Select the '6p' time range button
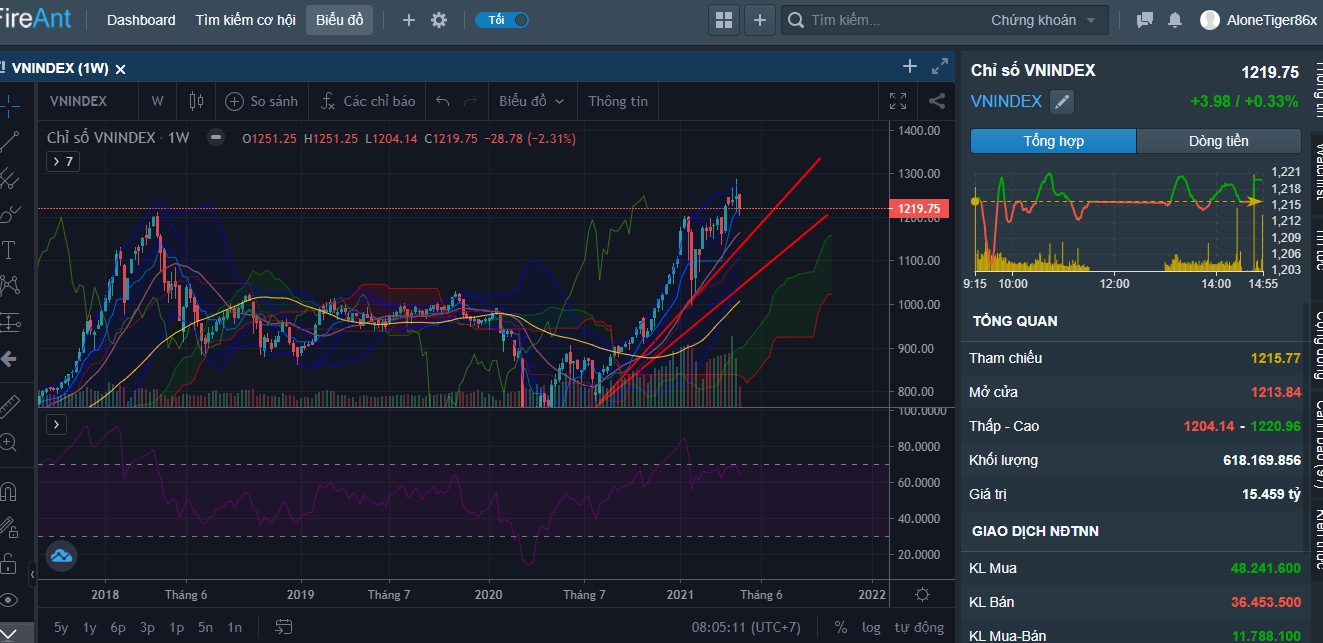 click(118, 628)
